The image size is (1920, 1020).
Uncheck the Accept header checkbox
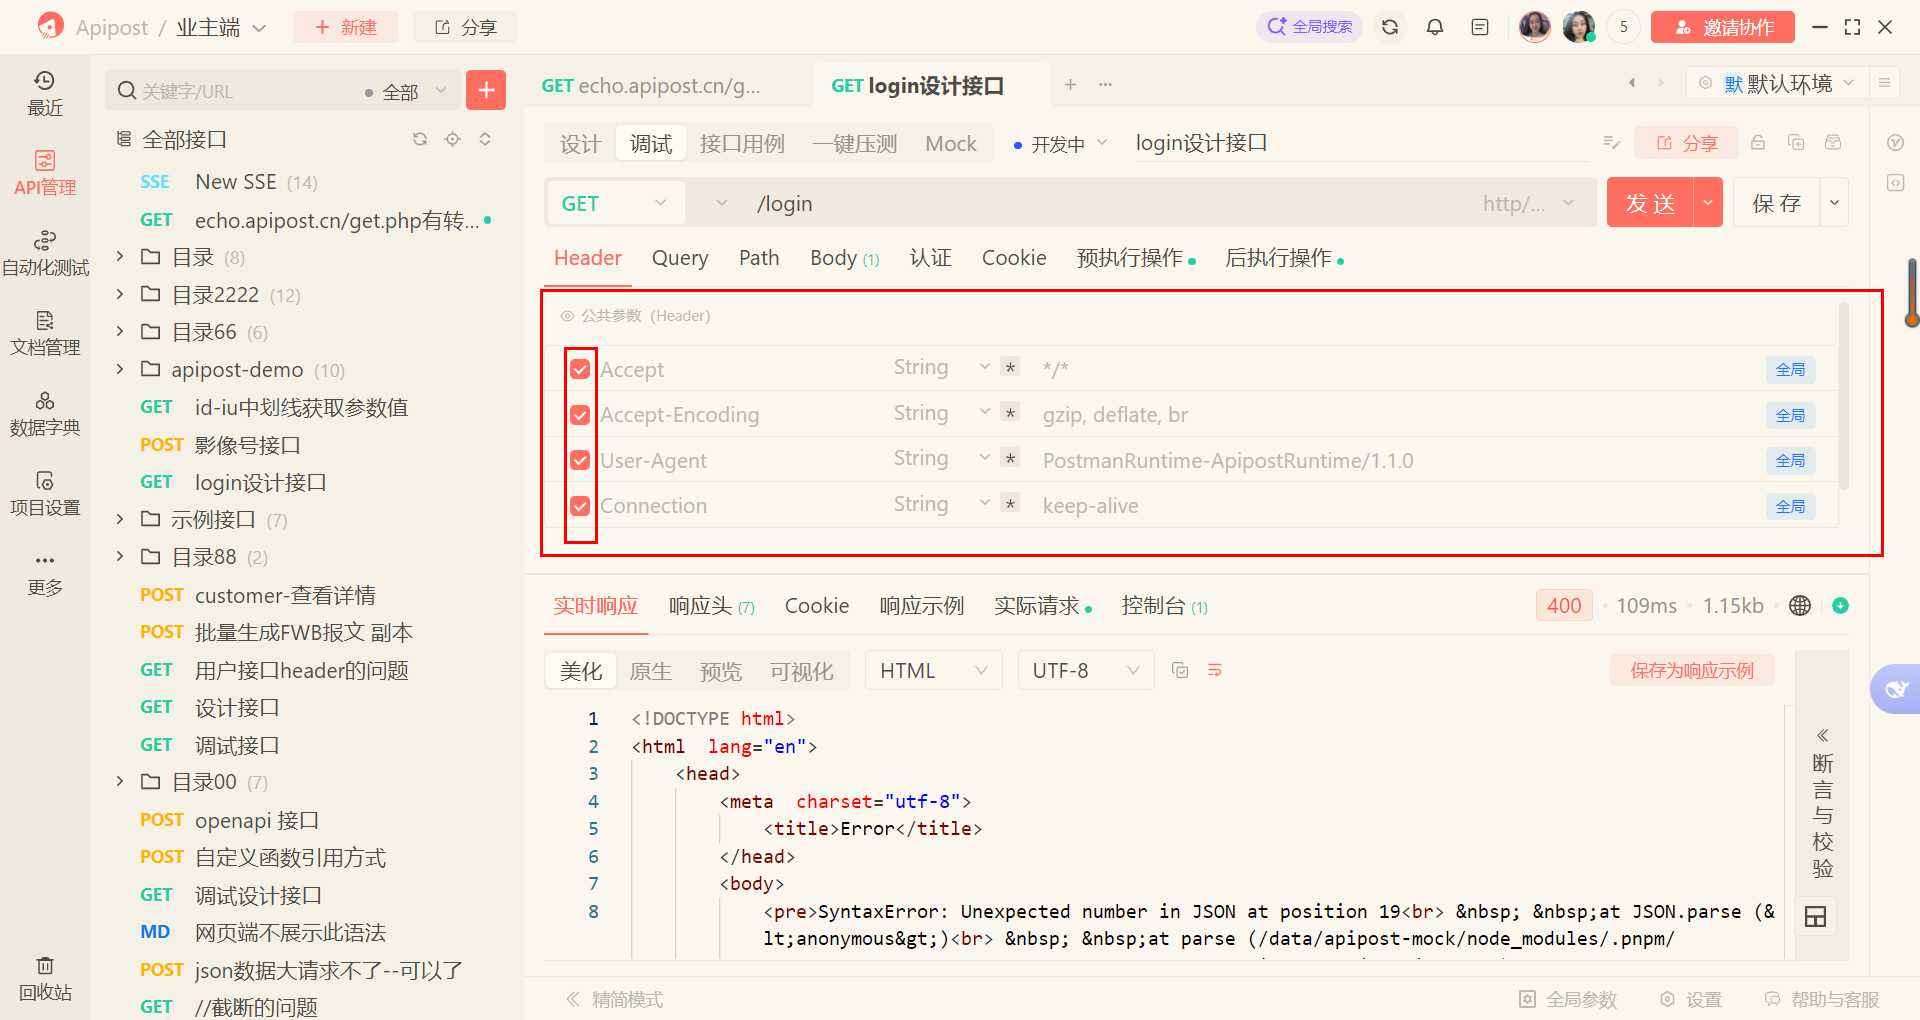pyautogui.click(x=580, y=369)
